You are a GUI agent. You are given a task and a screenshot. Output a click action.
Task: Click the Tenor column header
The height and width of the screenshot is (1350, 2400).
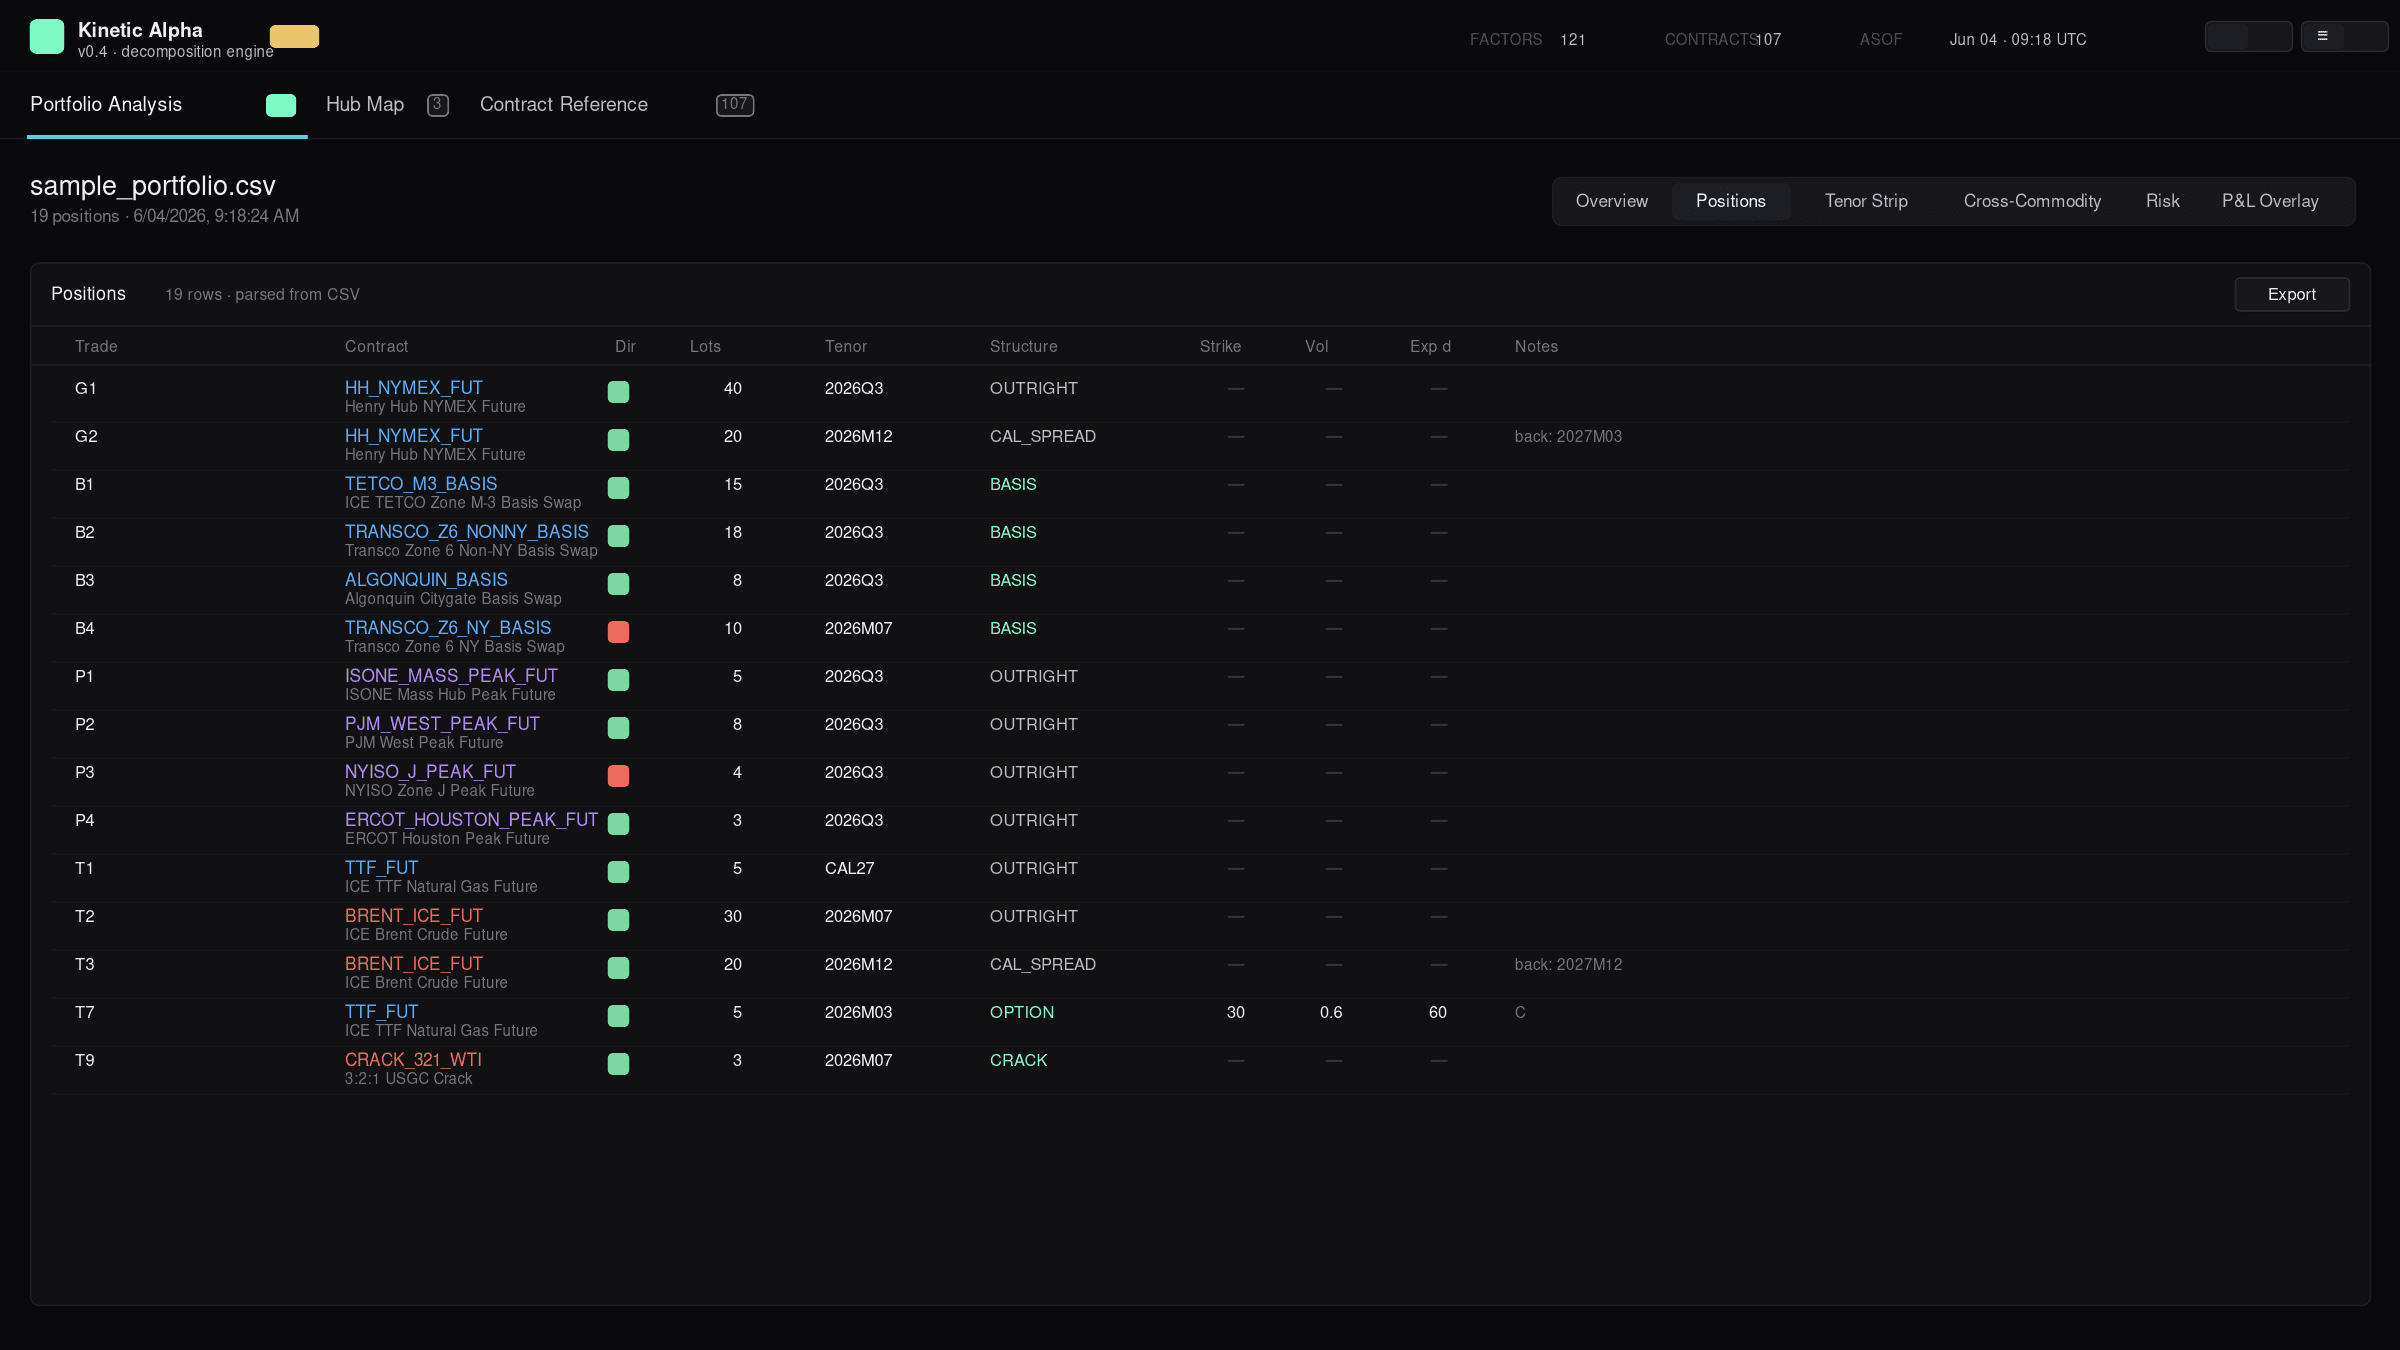click(x=846, y=347)
